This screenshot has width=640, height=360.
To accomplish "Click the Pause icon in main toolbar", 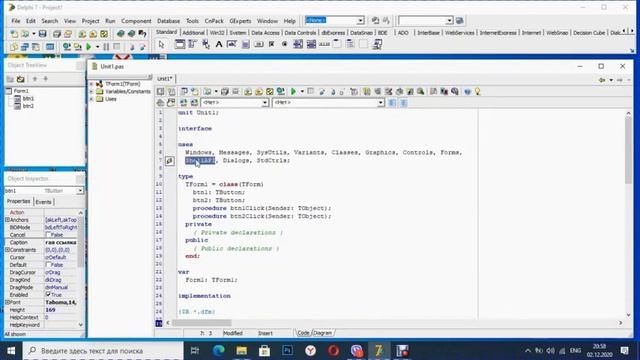I will pyautogui.click(x=106, y=47).
